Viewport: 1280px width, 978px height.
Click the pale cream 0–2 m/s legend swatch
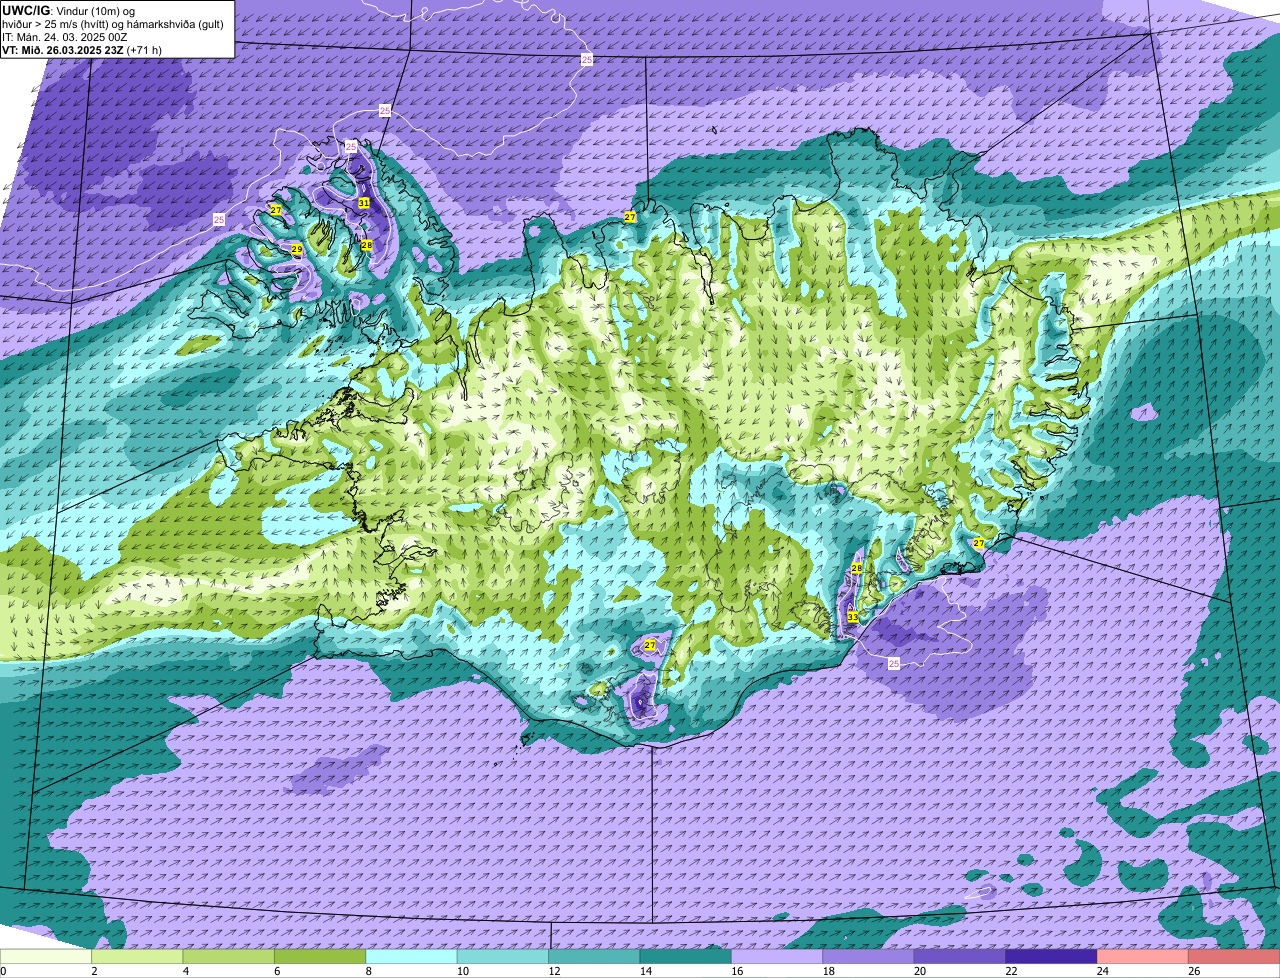coord(46,956)
